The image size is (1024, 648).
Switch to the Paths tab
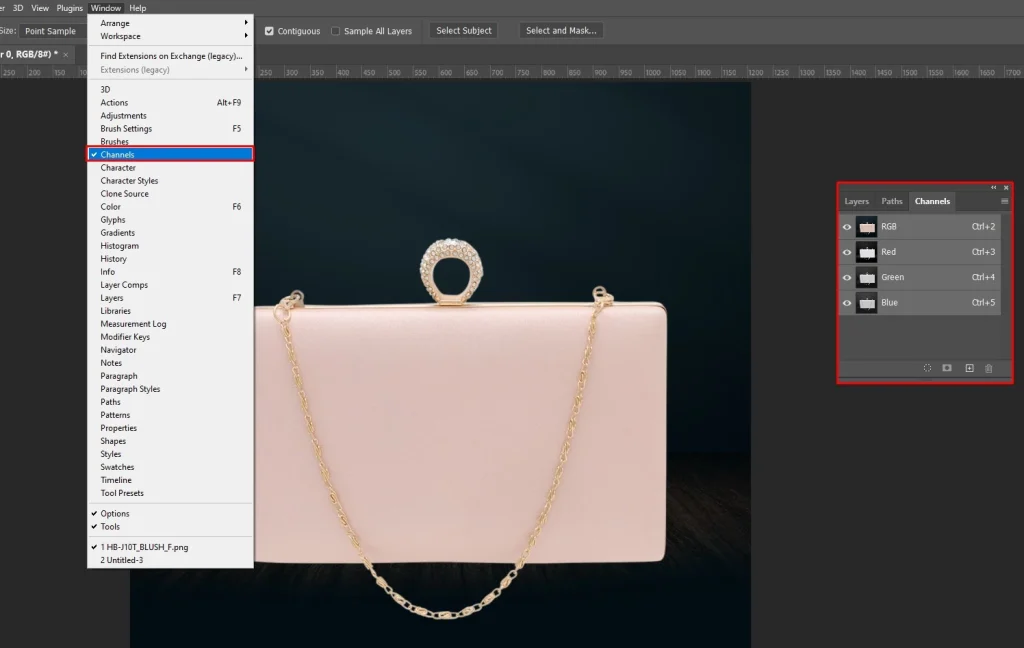pos(892,201)
